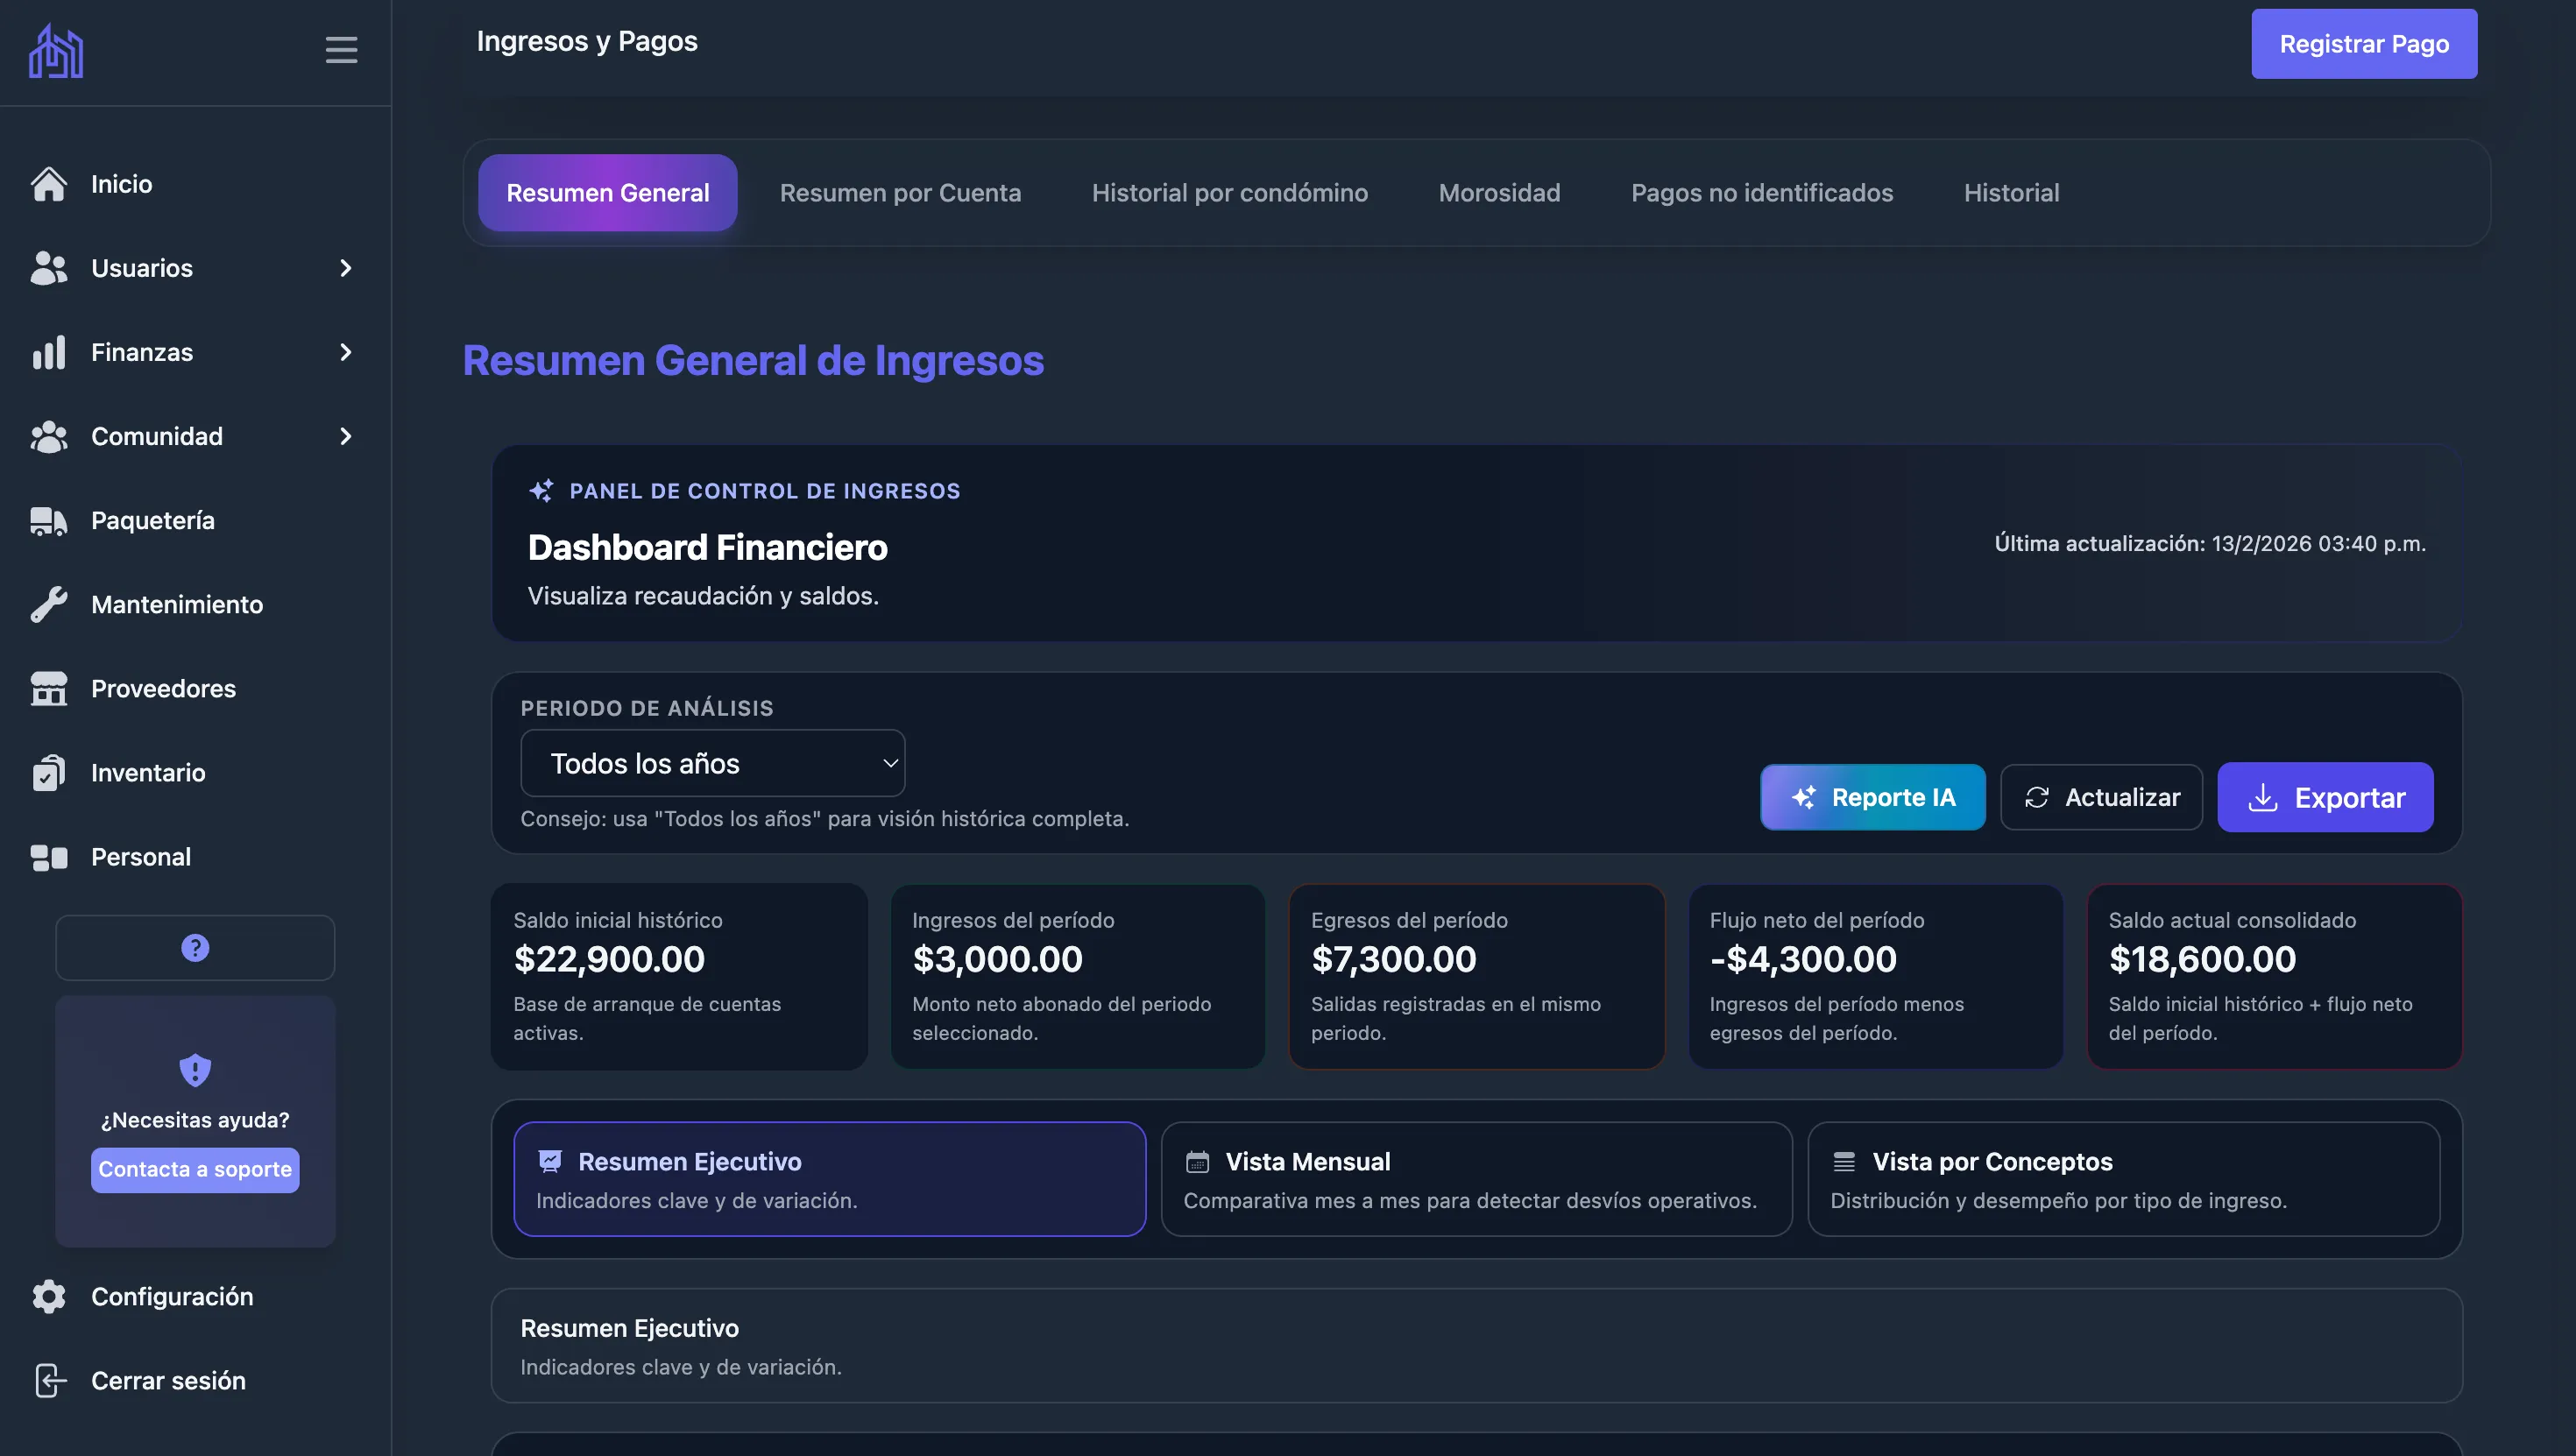Expand the Comunidad submenu chevron
Image resolution: width=2576 pixels, height=1456 pixels.
click(x=346, y=436)
